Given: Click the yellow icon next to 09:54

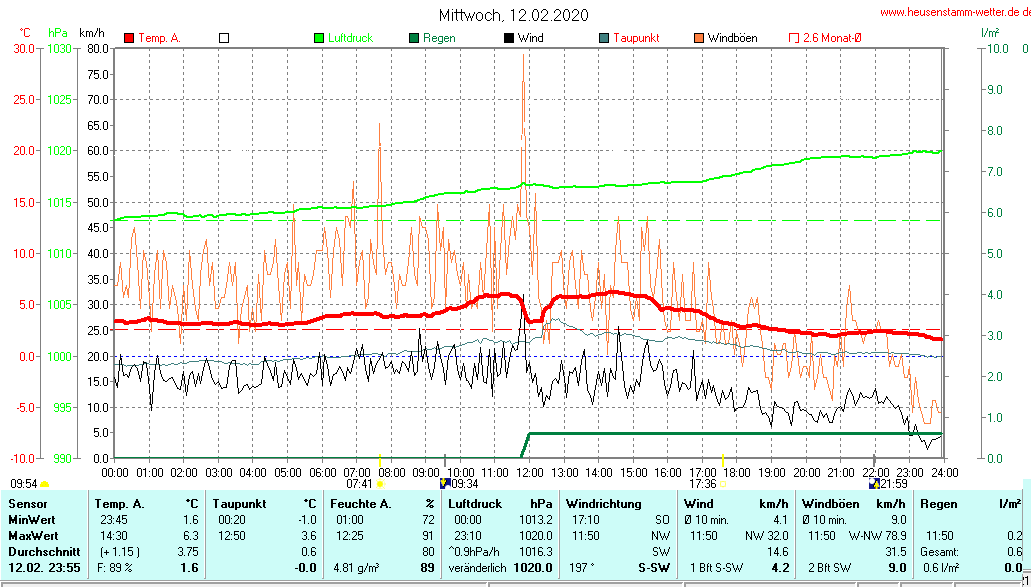Looking at the screenshot, I should click(45, 484).
